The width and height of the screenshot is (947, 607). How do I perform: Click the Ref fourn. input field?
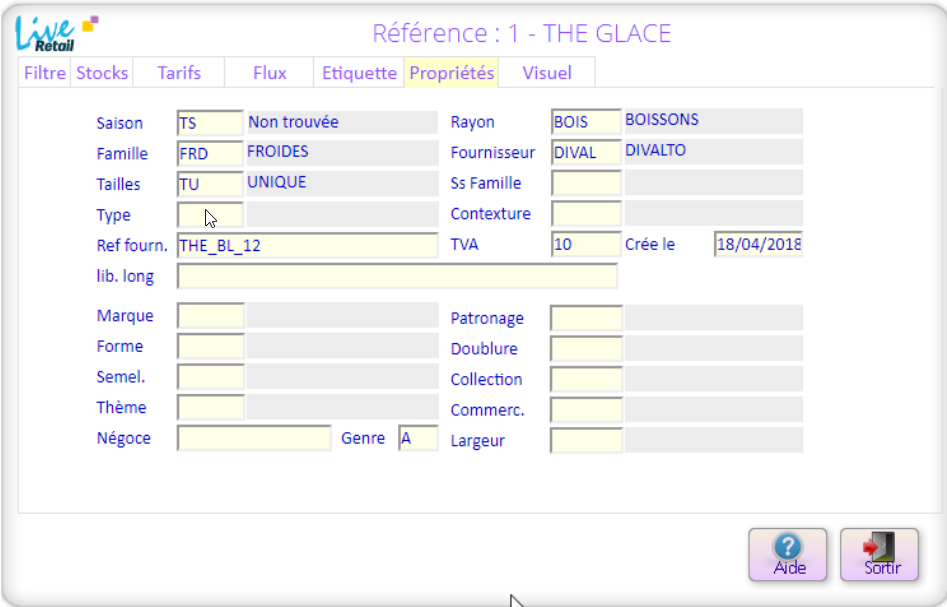[307, 246]
